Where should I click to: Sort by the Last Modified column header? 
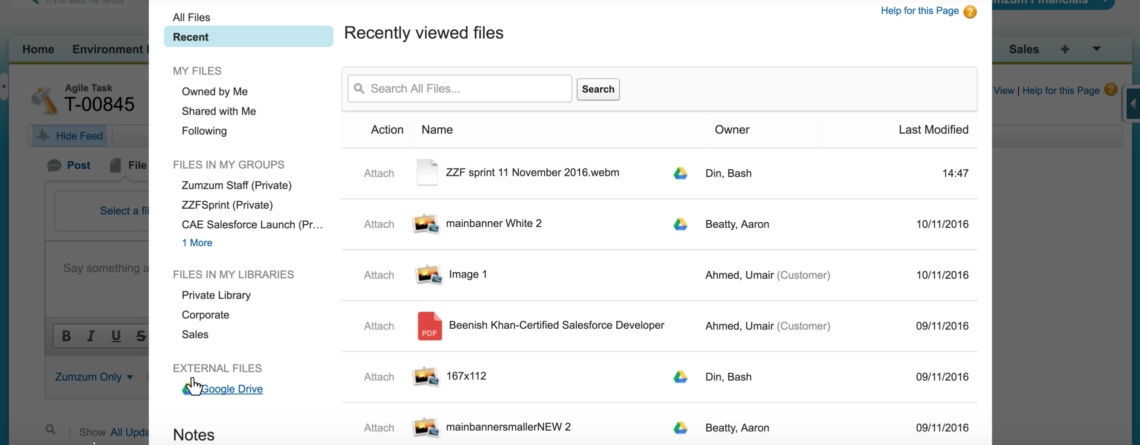[x=933, y=130]
